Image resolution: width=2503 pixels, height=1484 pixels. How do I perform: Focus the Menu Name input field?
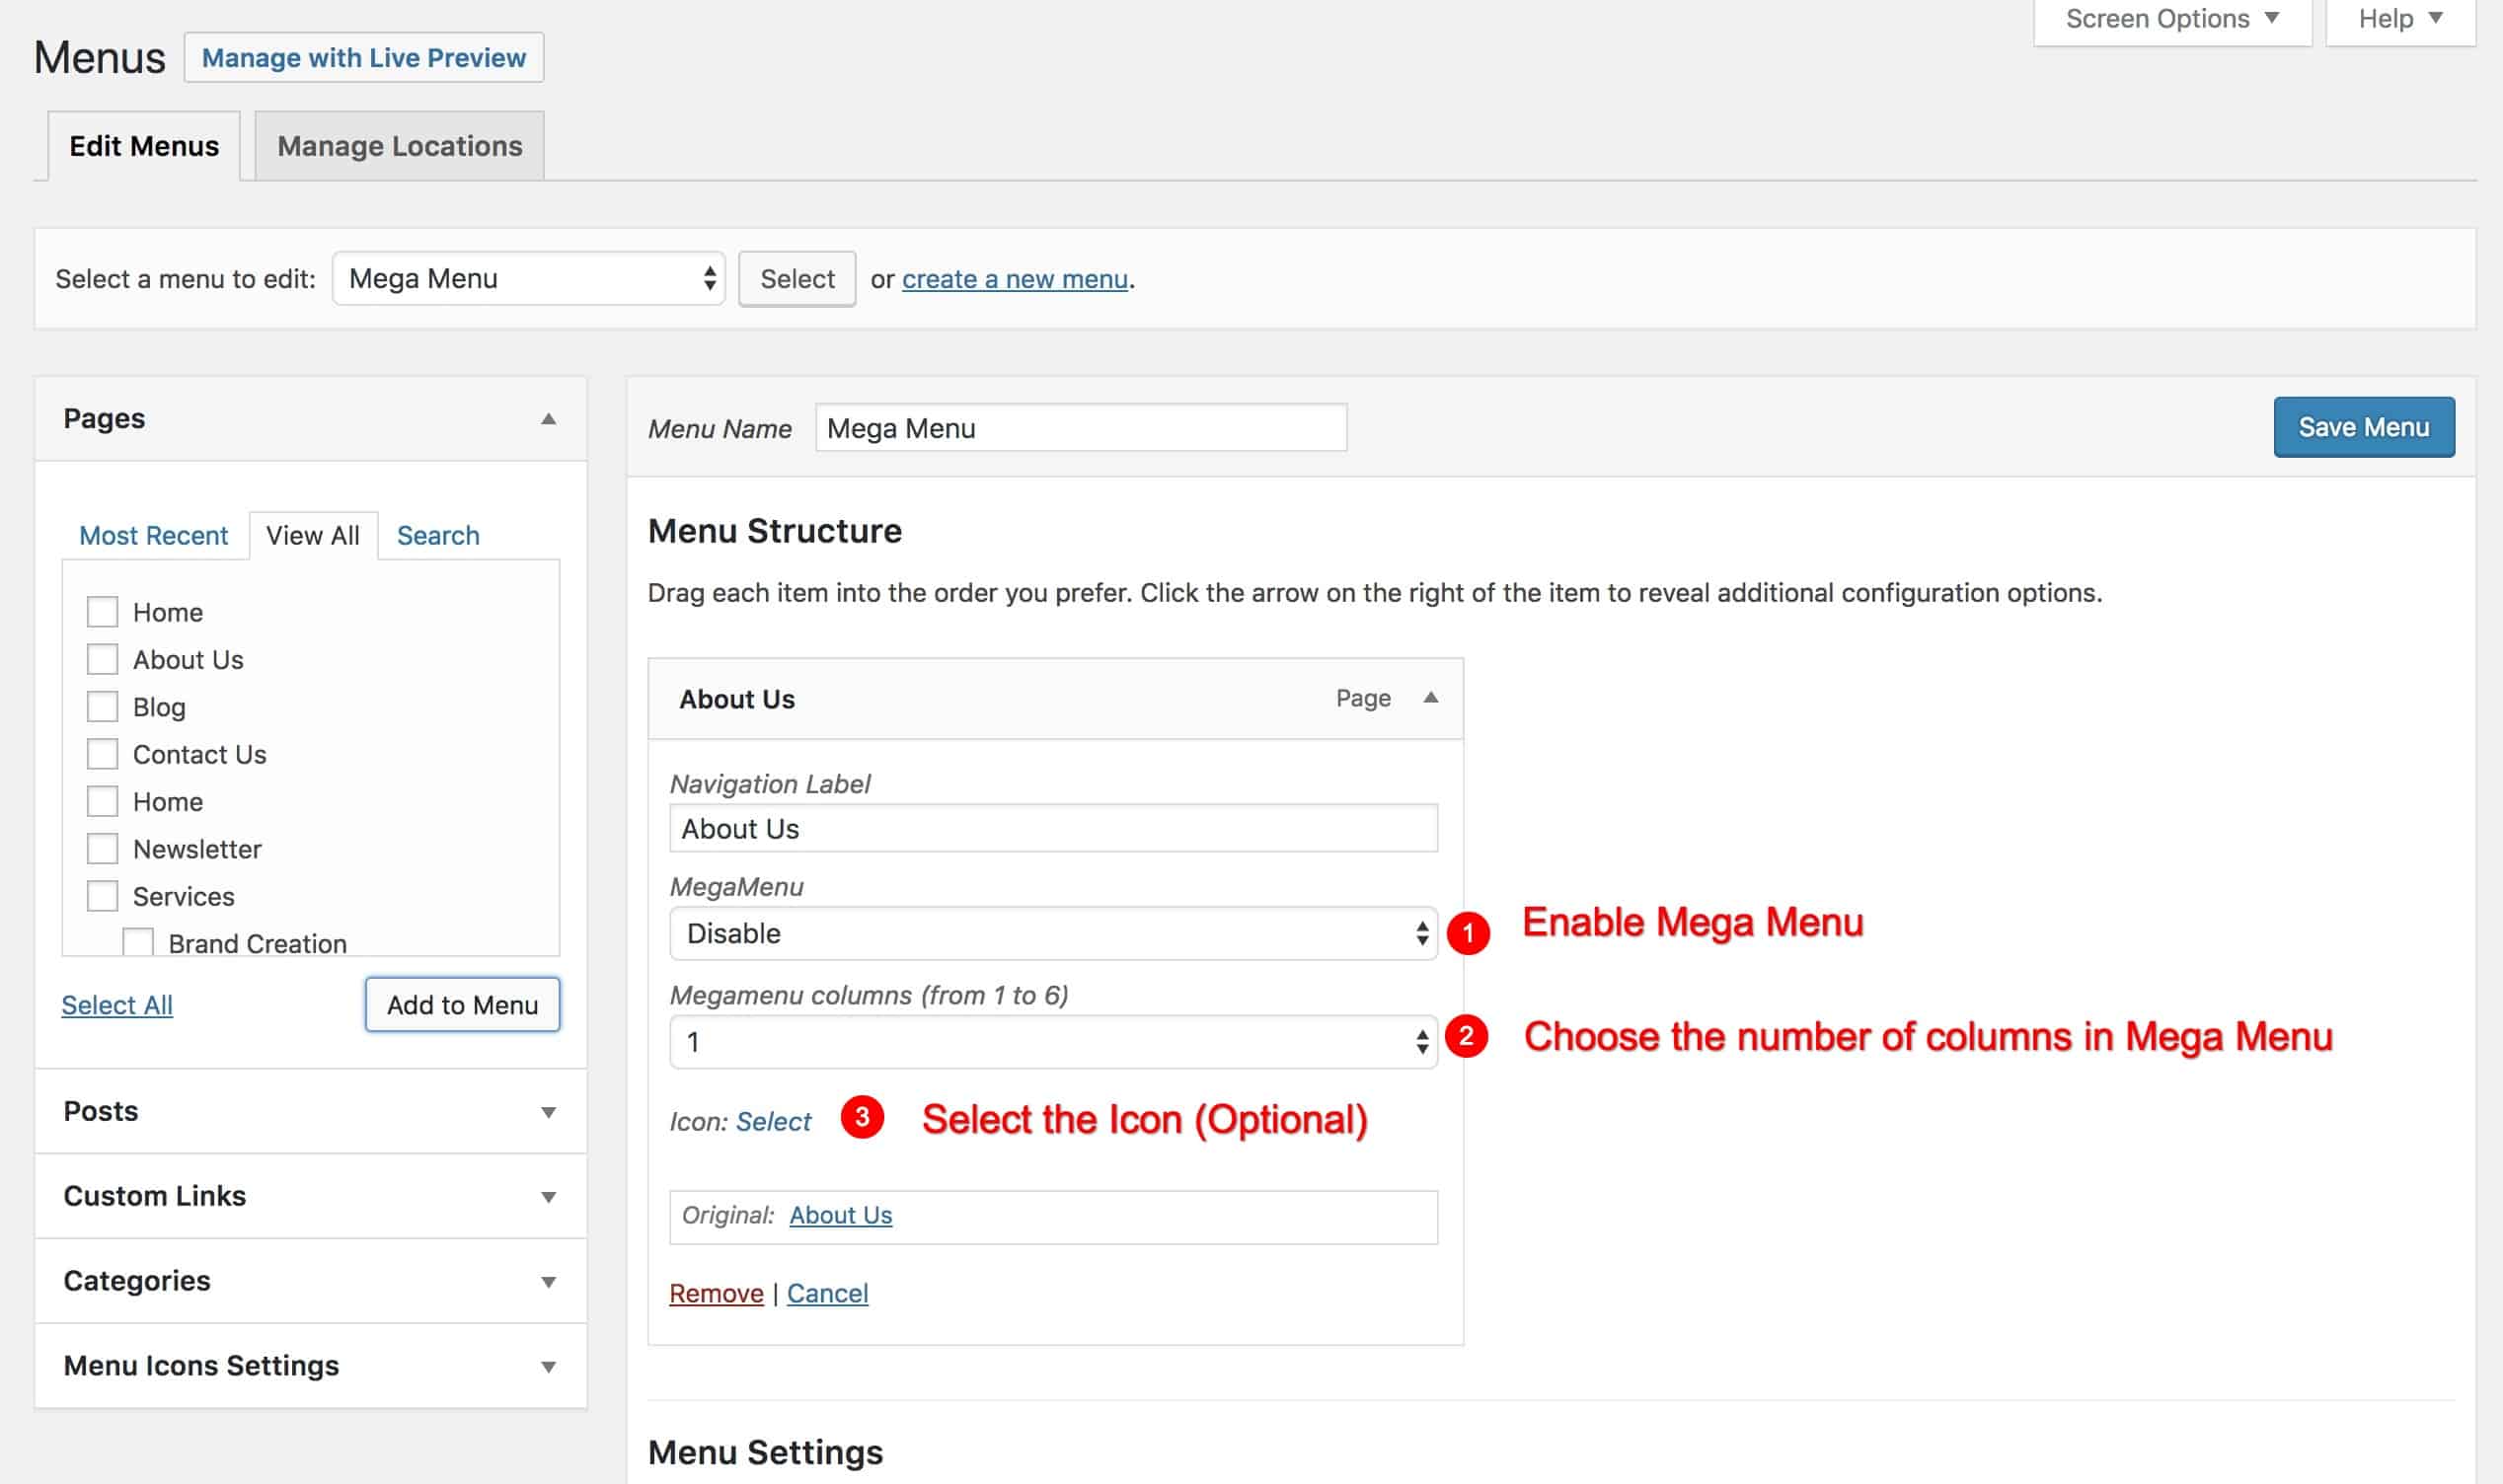coord(1081,428)
